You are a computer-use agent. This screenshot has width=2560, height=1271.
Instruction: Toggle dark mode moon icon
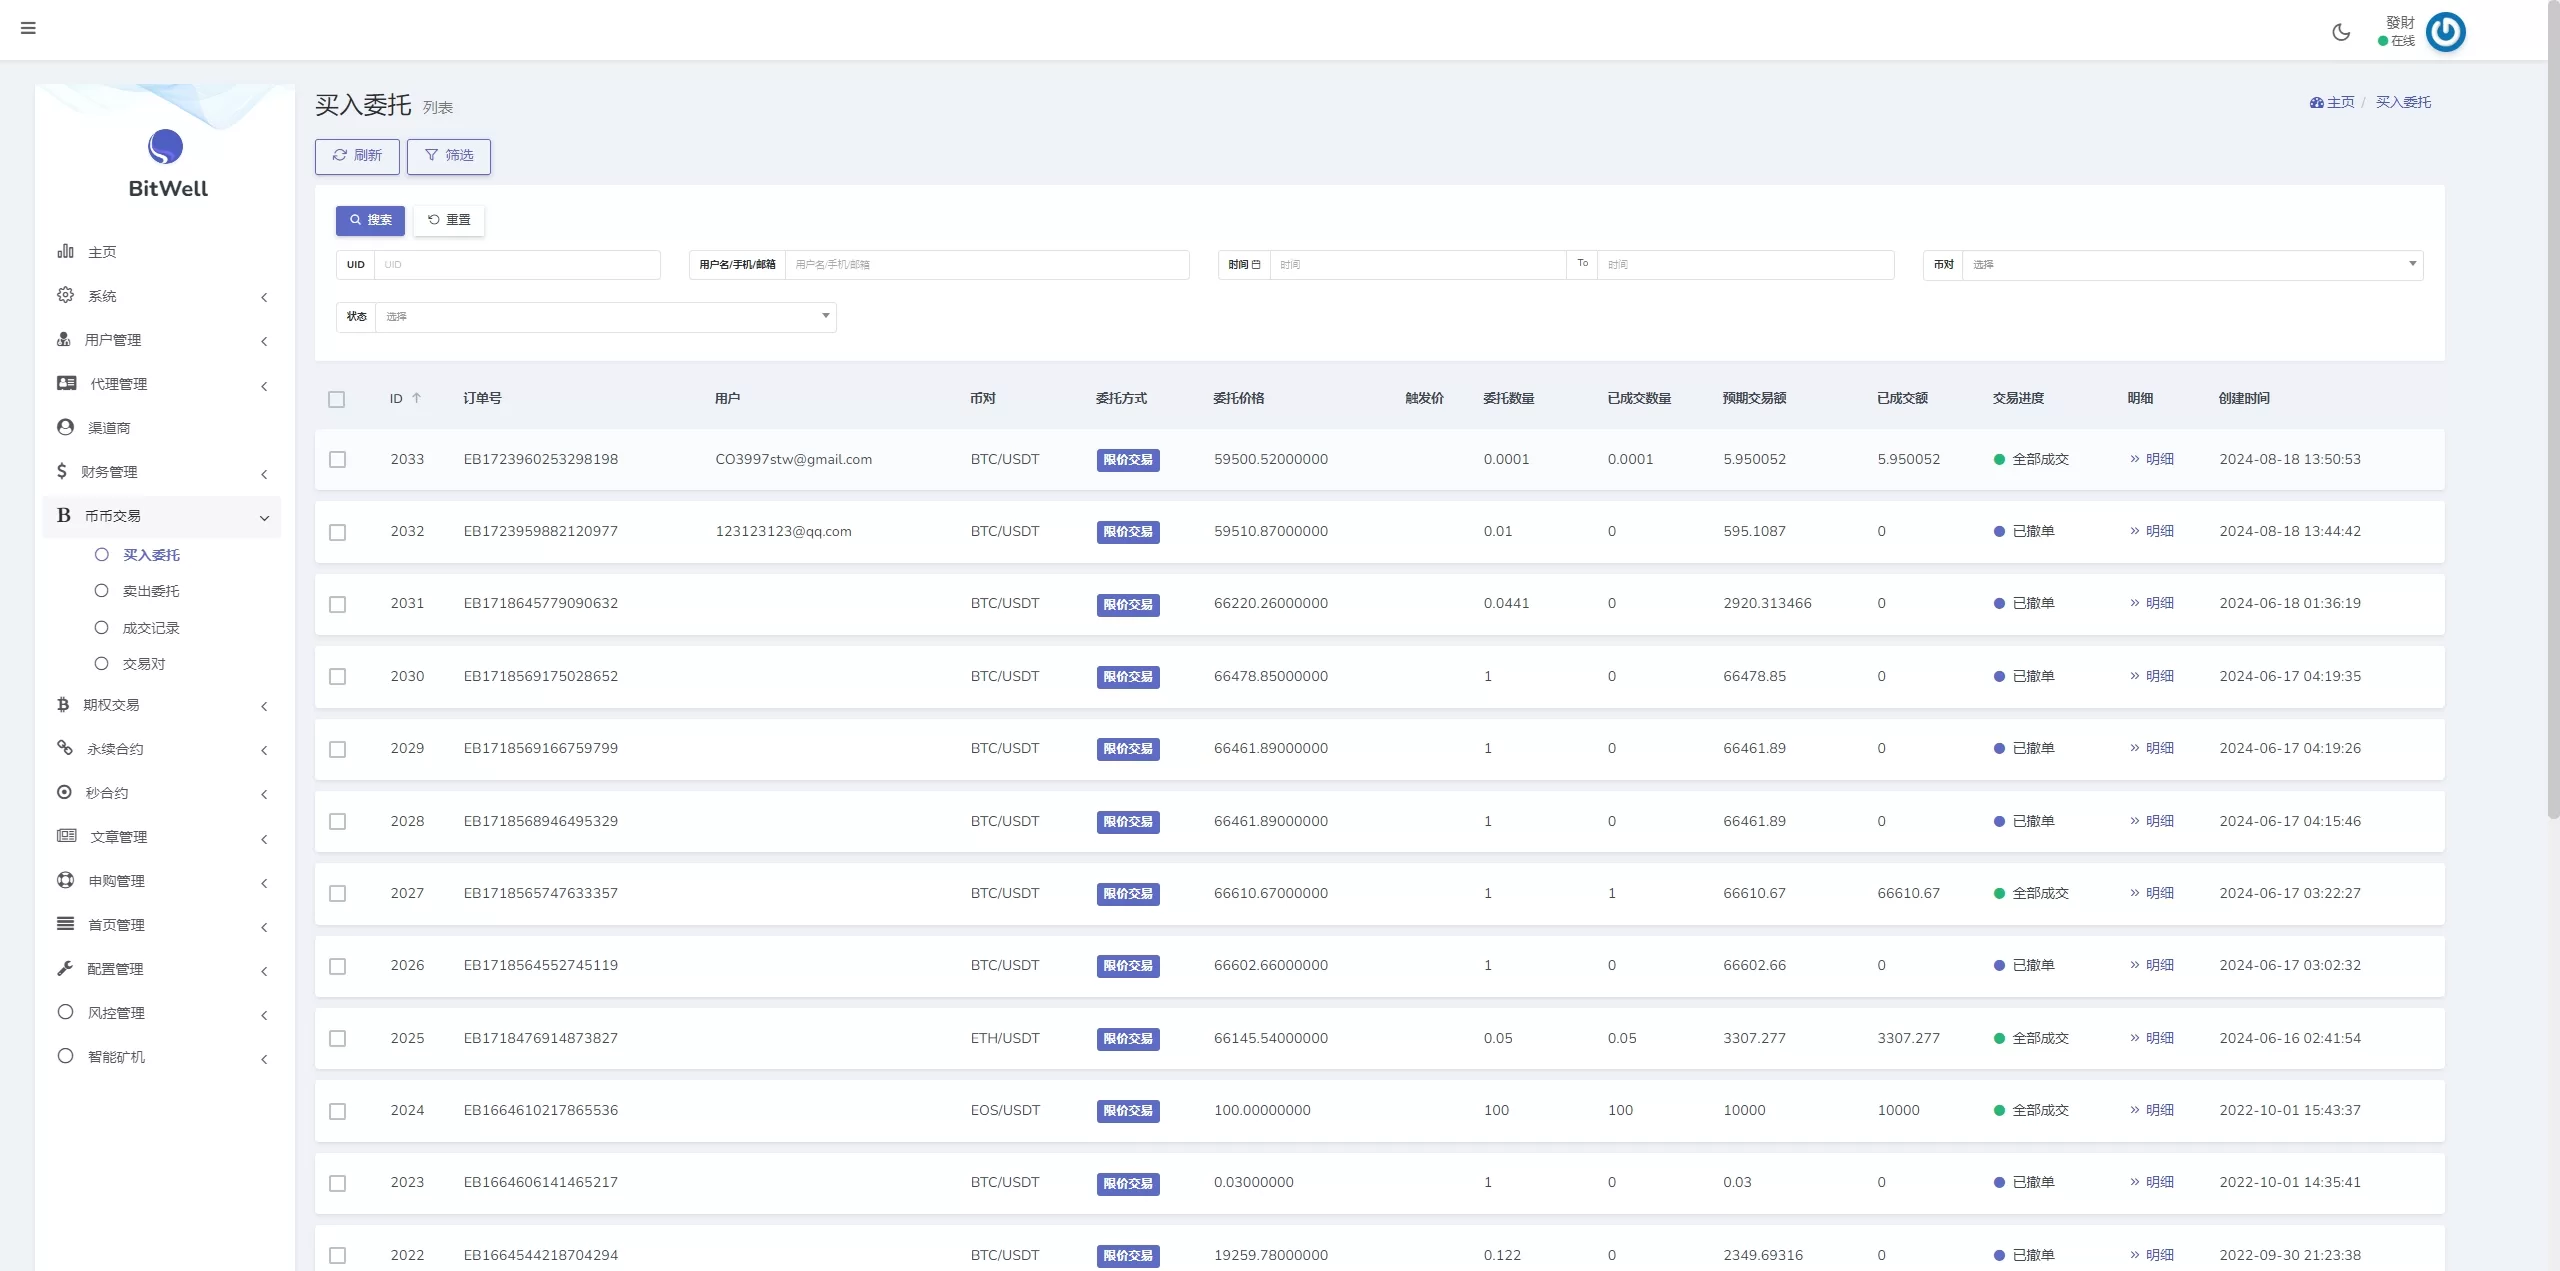coord(2341,32)
